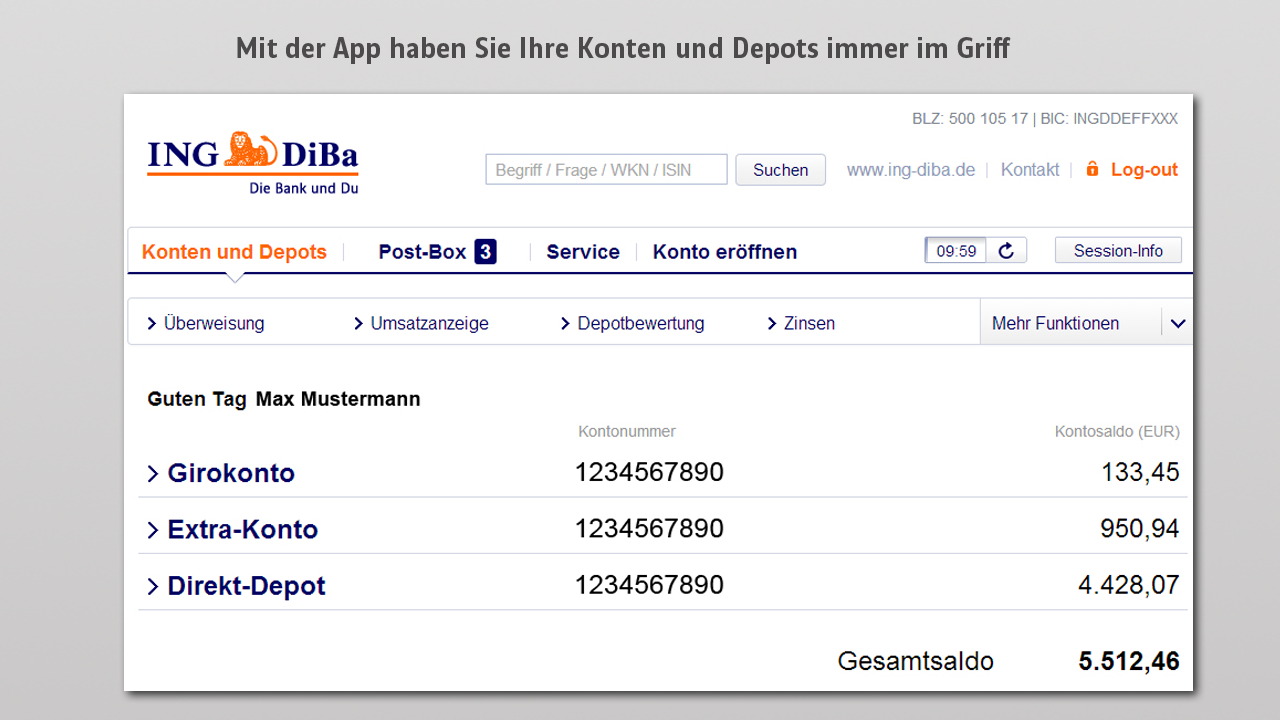Click the Kontonummer column header
Viewport: 1280px width, 720px height.
click(627, 432)
